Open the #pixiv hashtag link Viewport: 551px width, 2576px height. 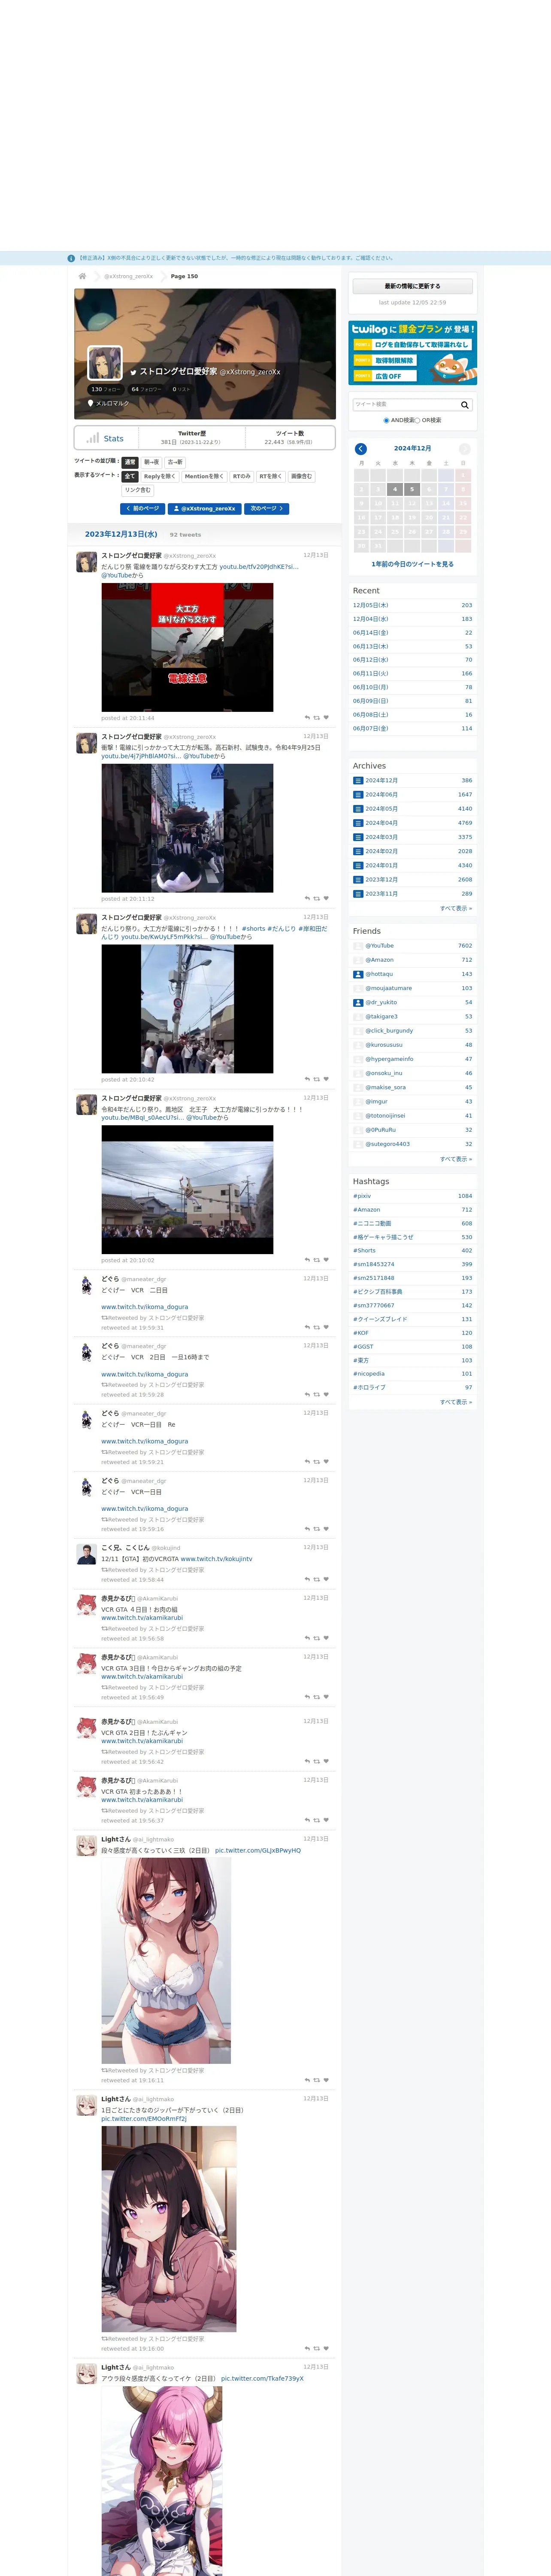[362, 1196]
